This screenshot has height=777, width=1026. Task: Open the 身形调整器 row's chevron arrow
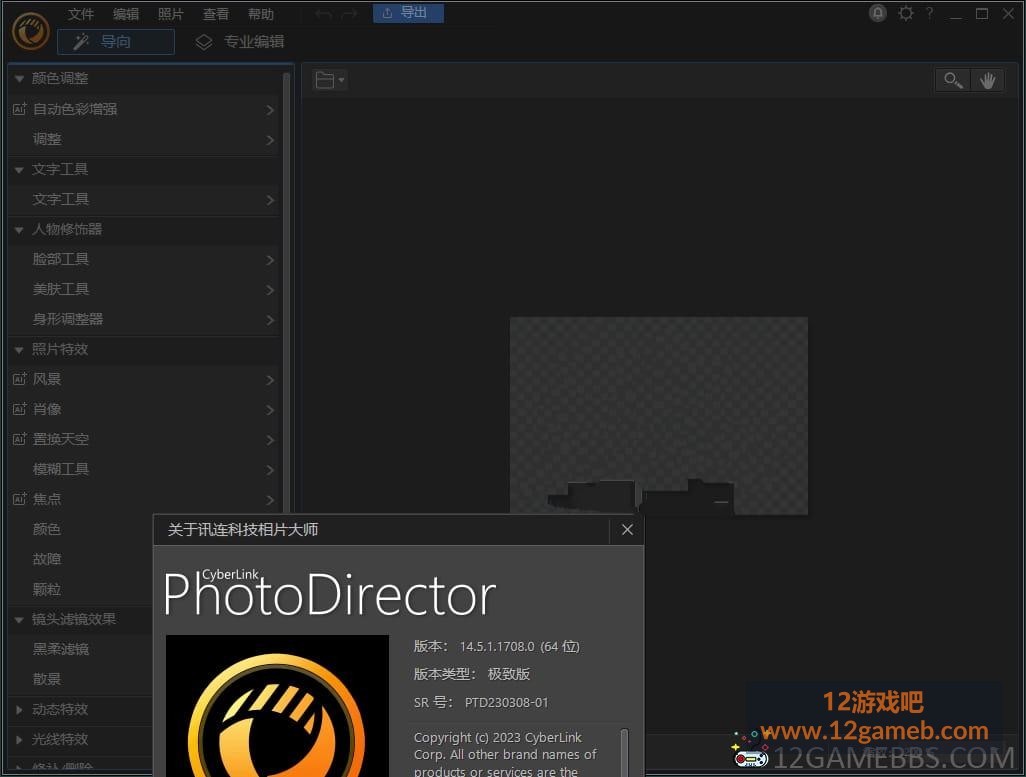tap(270, 320)
